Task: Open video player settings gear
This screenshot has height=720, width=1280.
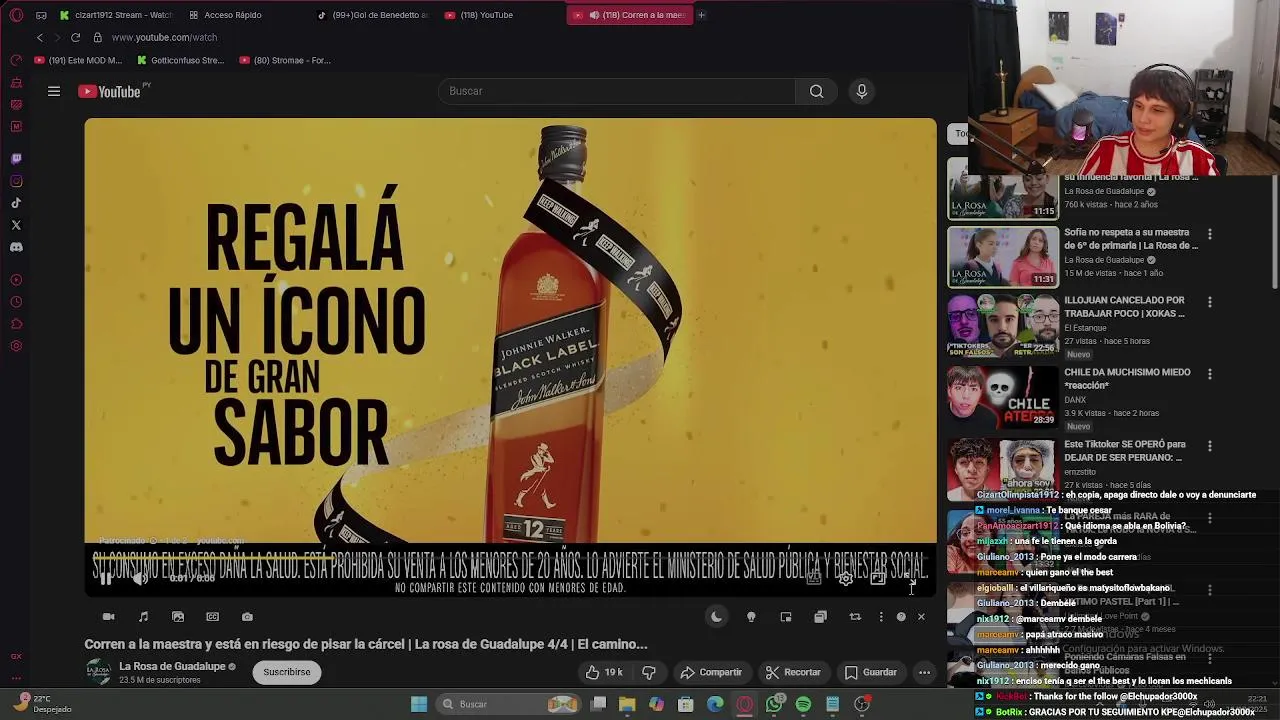Action: click(x=846, y=578)
